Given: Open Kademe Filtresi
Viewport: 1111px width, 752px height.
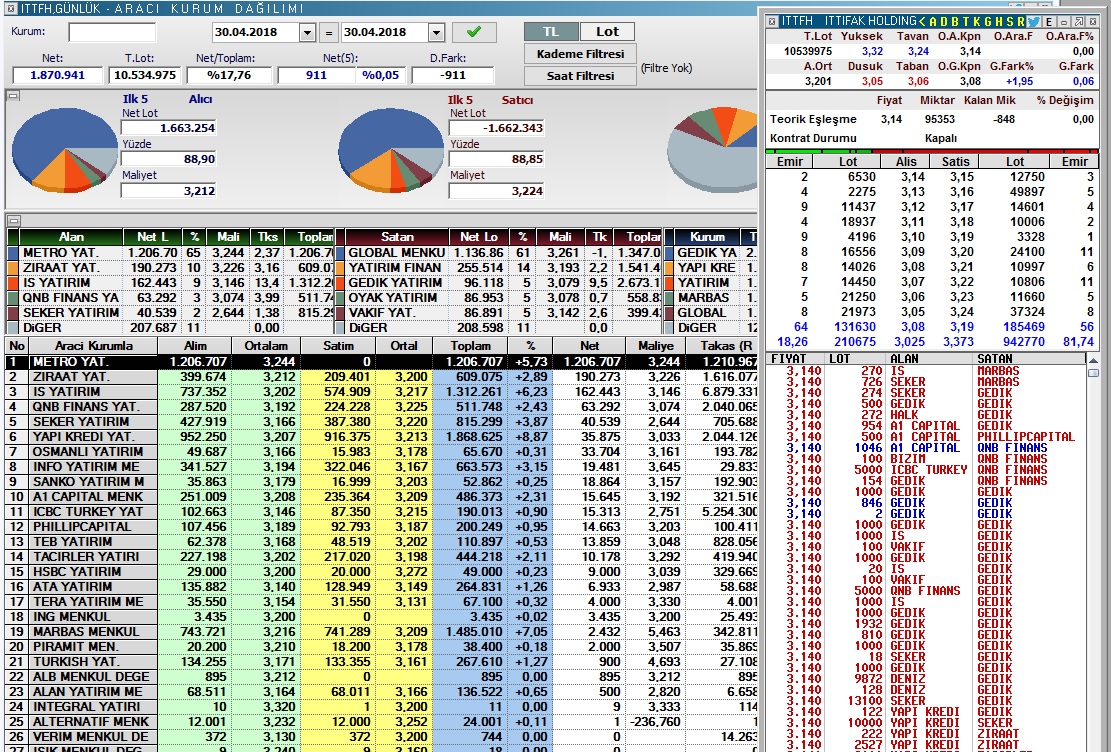Looking at the screenshot, I should point(580,54).
